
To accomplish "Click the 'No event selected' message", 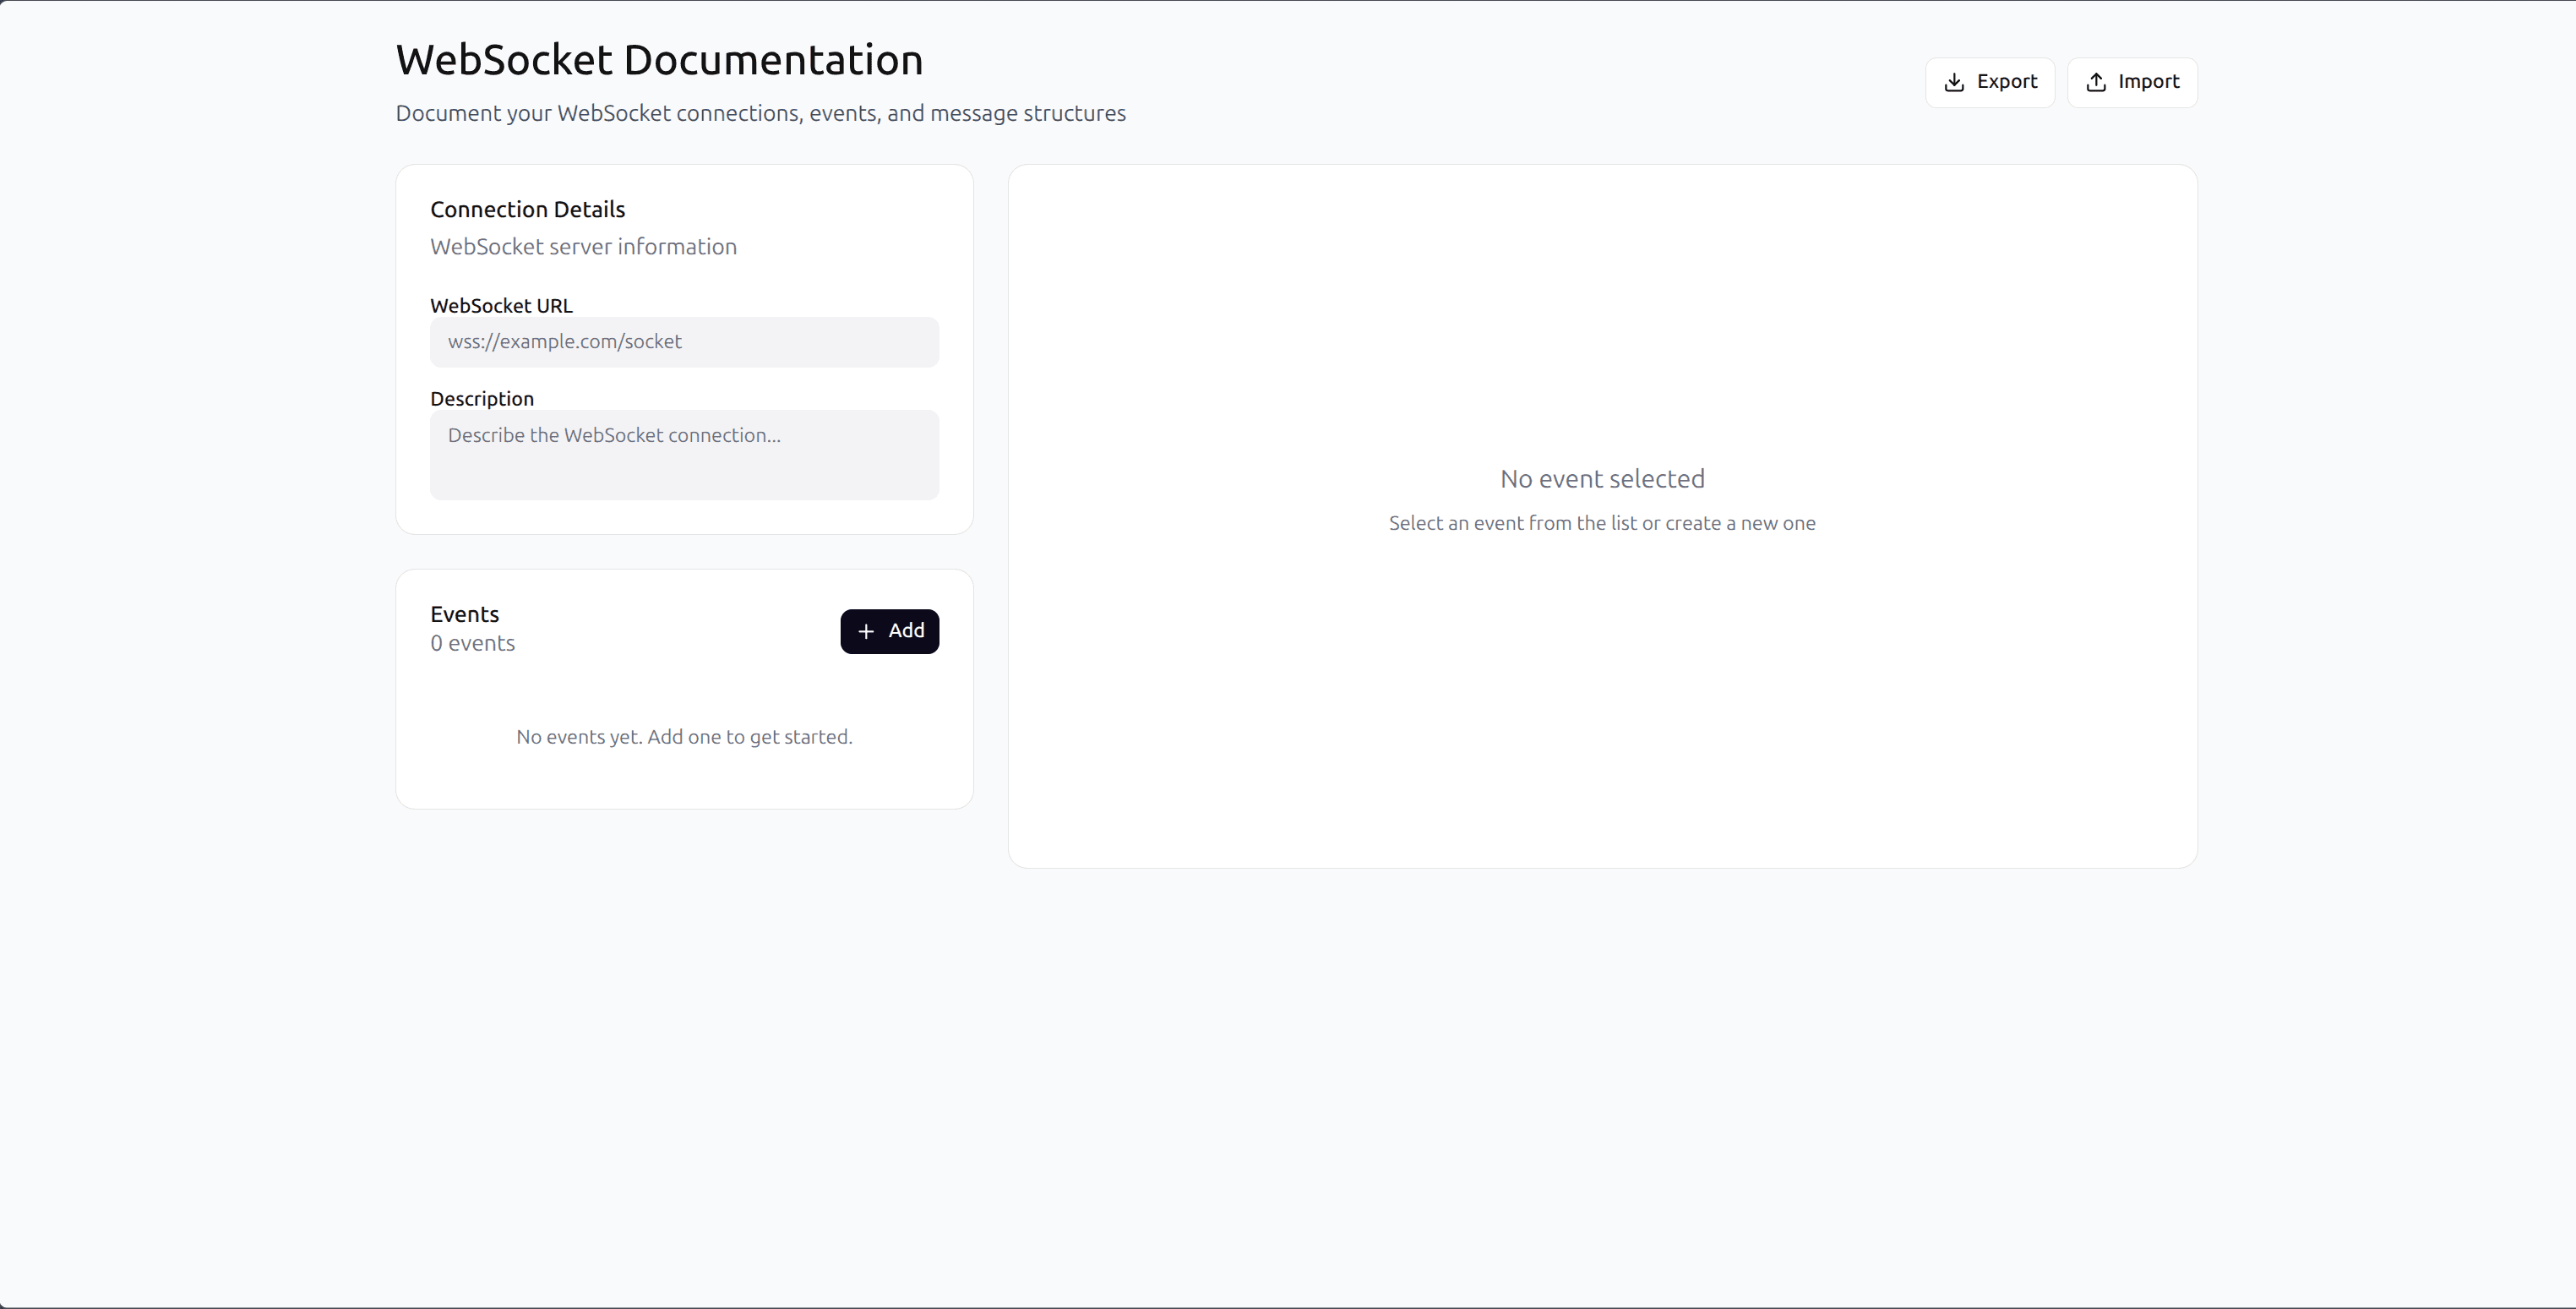I will click(1602, 479).
